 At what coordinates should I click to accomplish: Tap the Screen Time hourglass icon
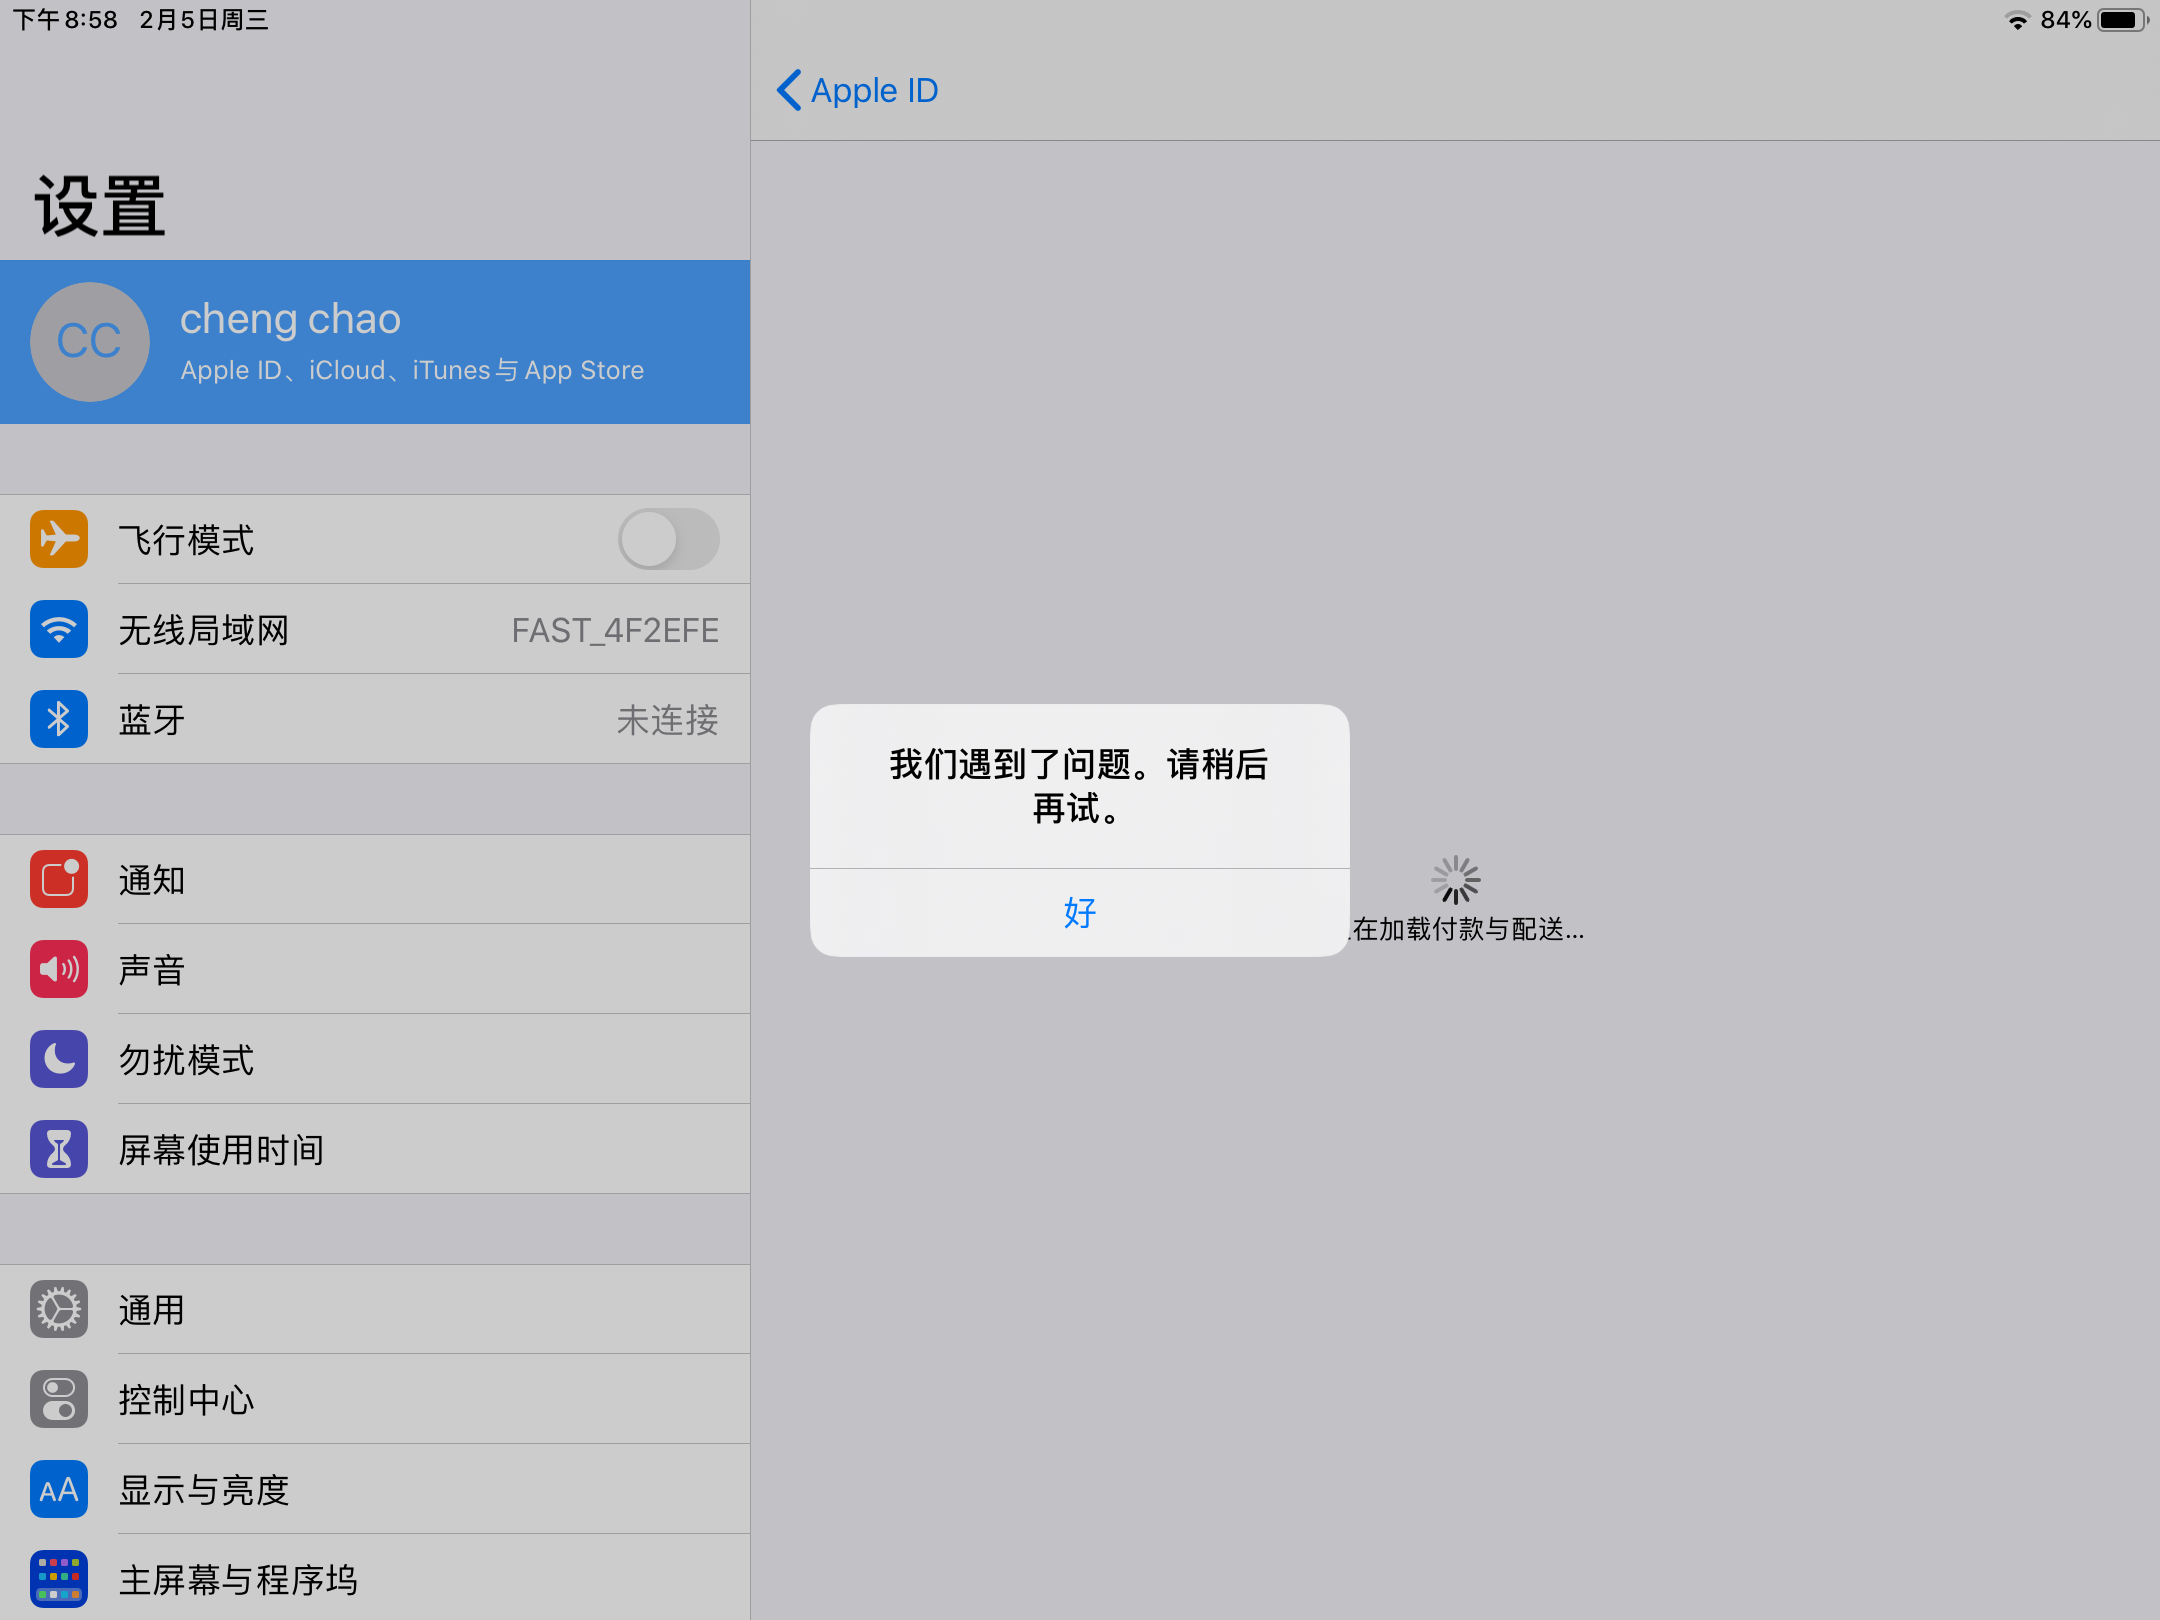[x=59, y=1149]
